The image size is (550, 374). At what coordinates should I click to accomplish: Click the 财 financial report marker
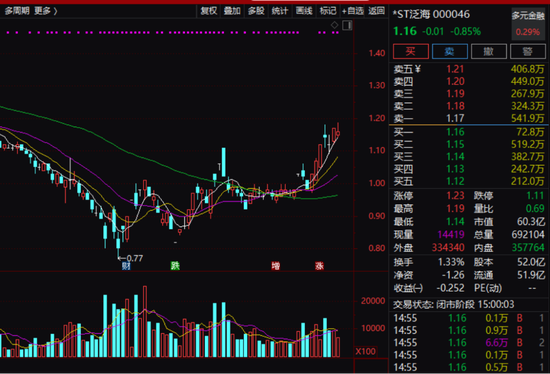point(126,266)
